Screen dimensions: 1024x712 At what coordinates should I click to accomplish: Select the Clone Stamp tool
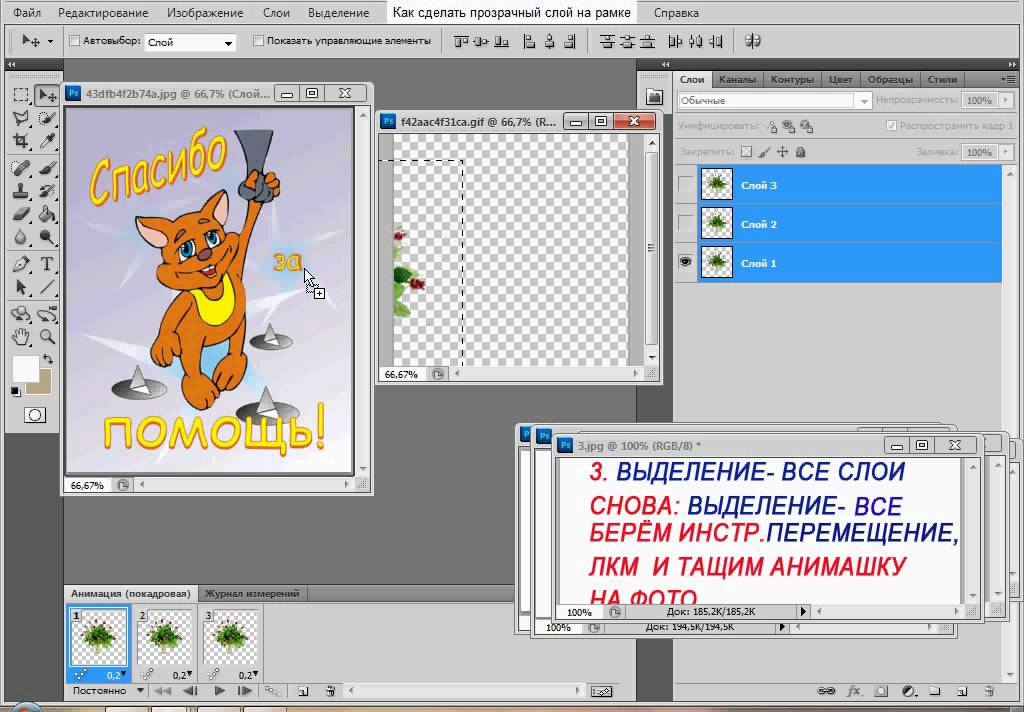21,191
